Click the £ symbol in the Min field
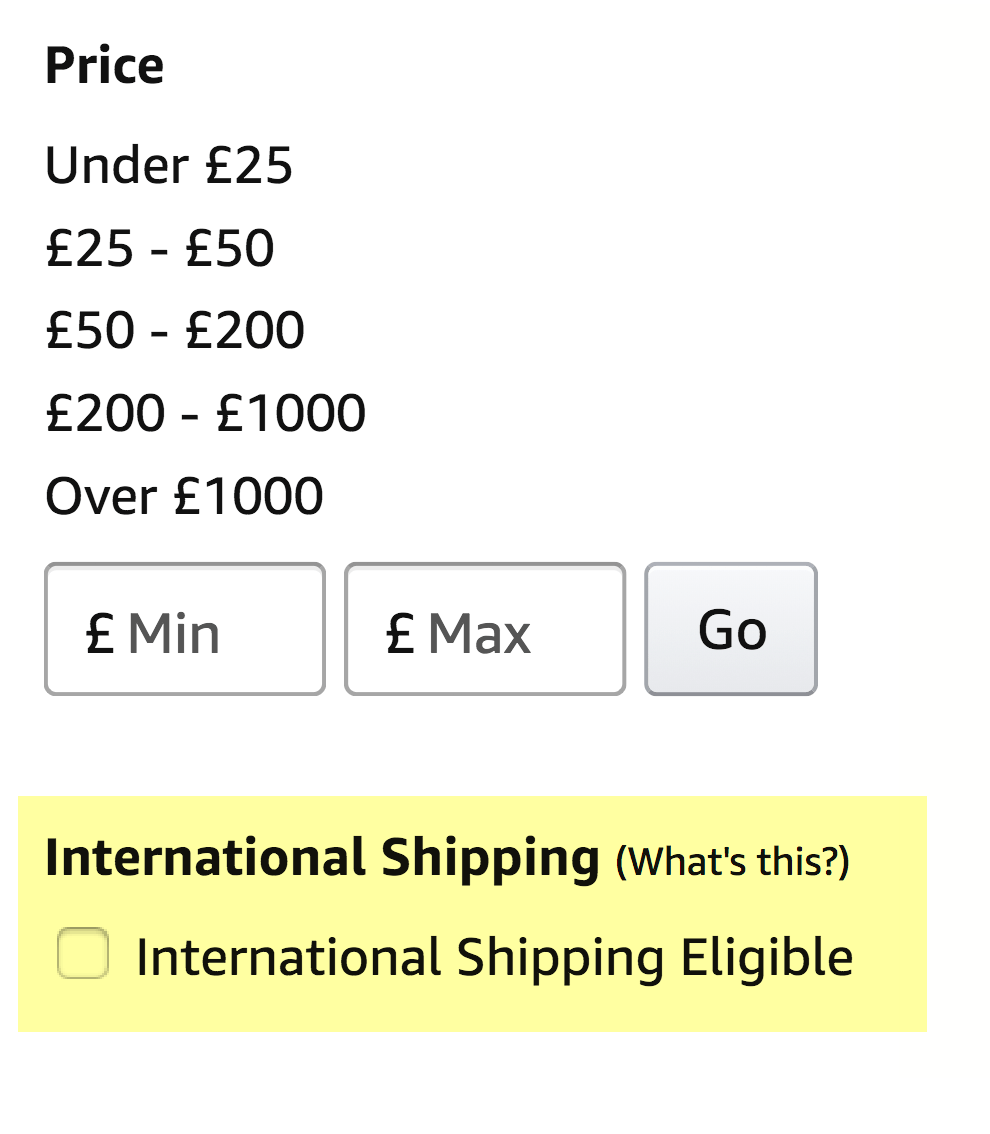This screenshot has width=990, height=1134. [99, 633]
